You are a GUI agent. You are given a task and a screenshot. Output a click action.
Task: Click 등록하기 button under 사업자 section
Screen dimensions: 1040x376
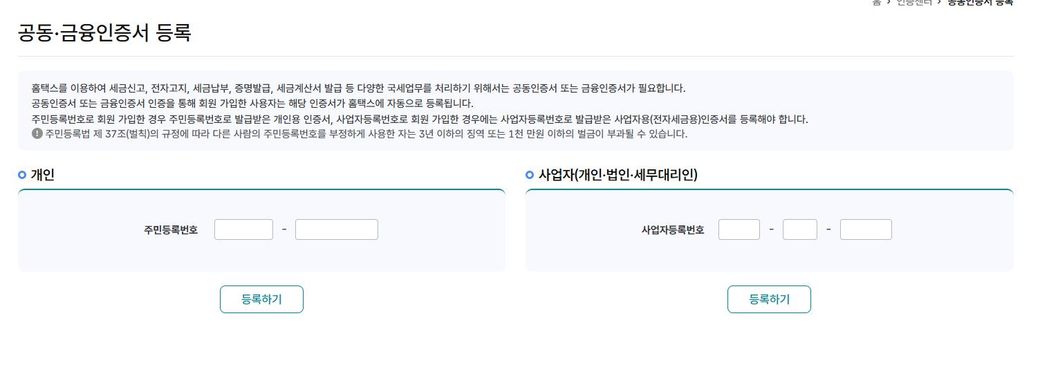769,299
